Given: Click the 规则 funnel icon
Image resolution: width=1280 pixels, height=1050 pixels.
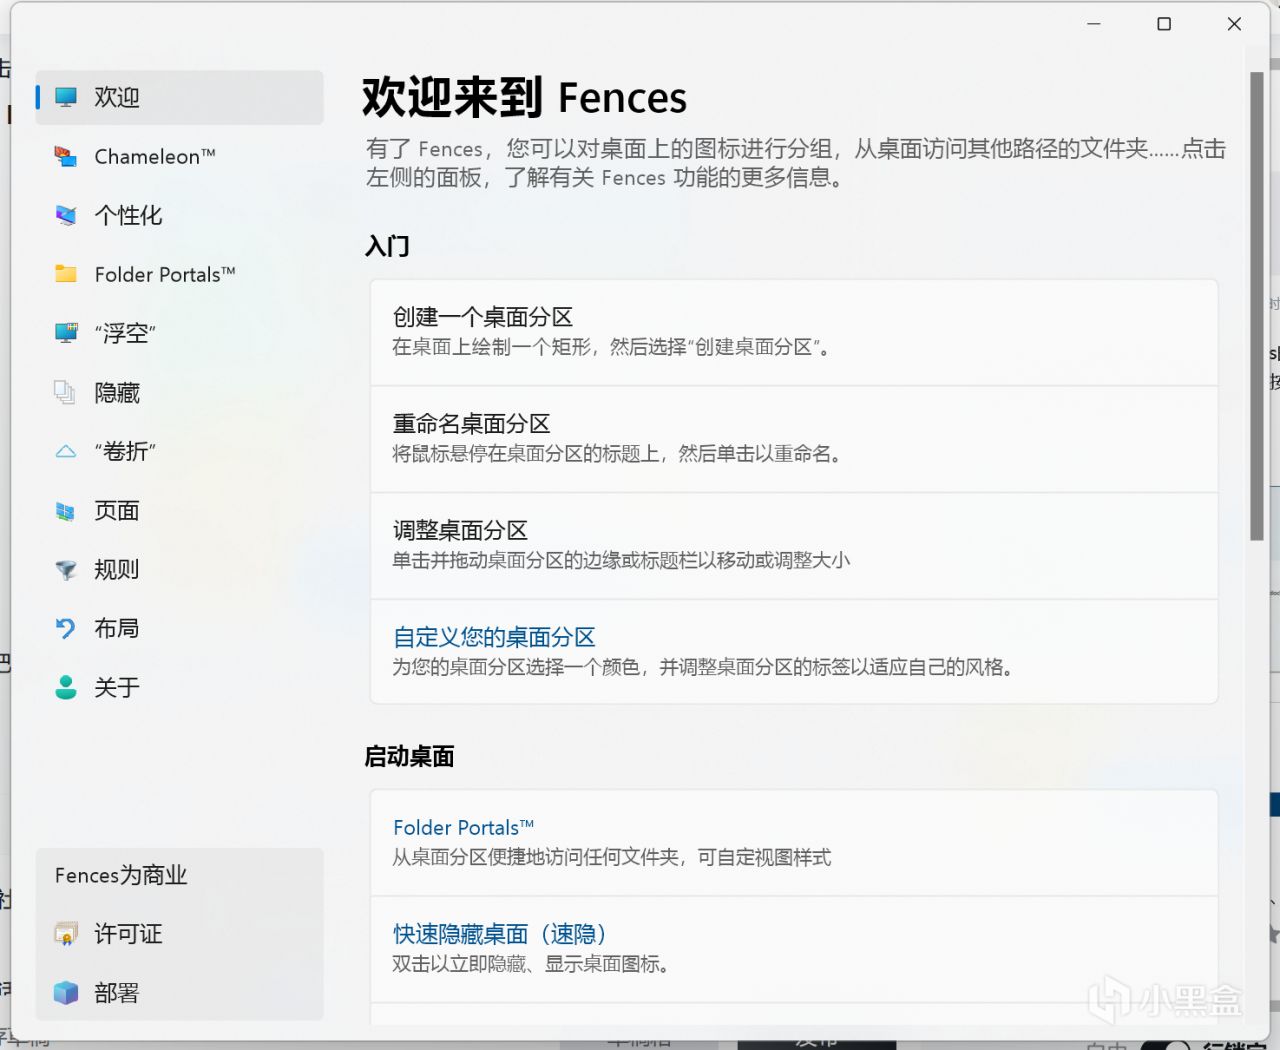Looking at the screenshot, I should point(66,569).
